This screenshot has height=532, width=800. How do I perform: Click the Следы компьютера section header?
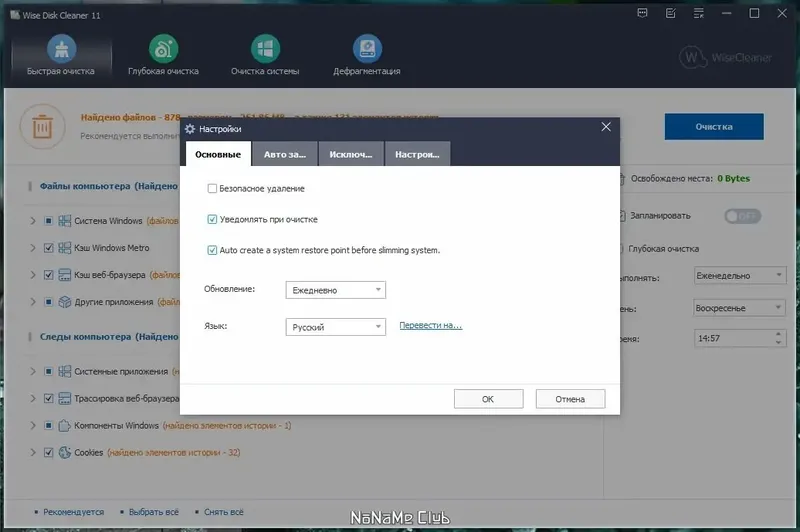coord(109,337)
